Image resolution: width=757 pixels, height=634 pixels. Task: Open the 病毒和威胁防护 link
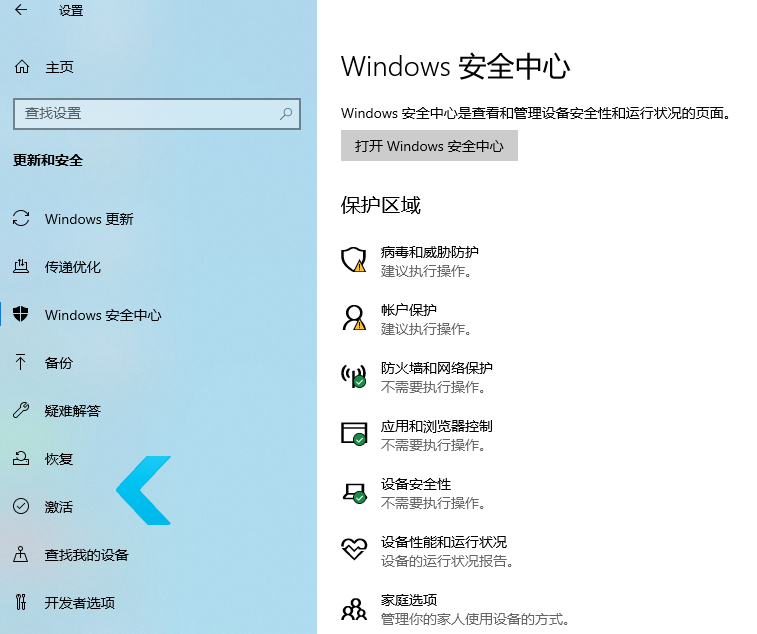point(429,252)
